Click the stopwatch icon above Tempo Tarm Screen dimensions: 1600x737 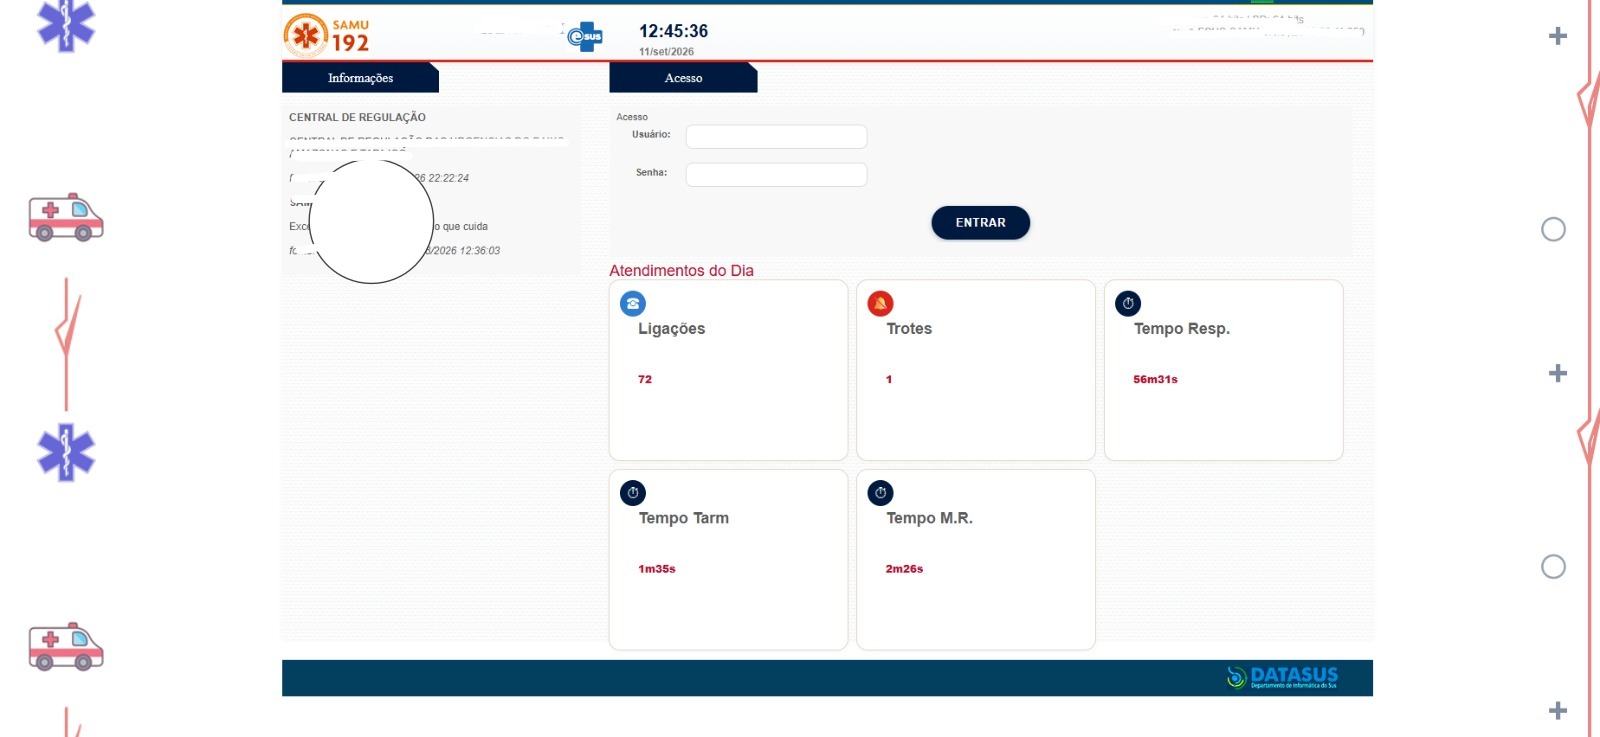click(633, 493)
